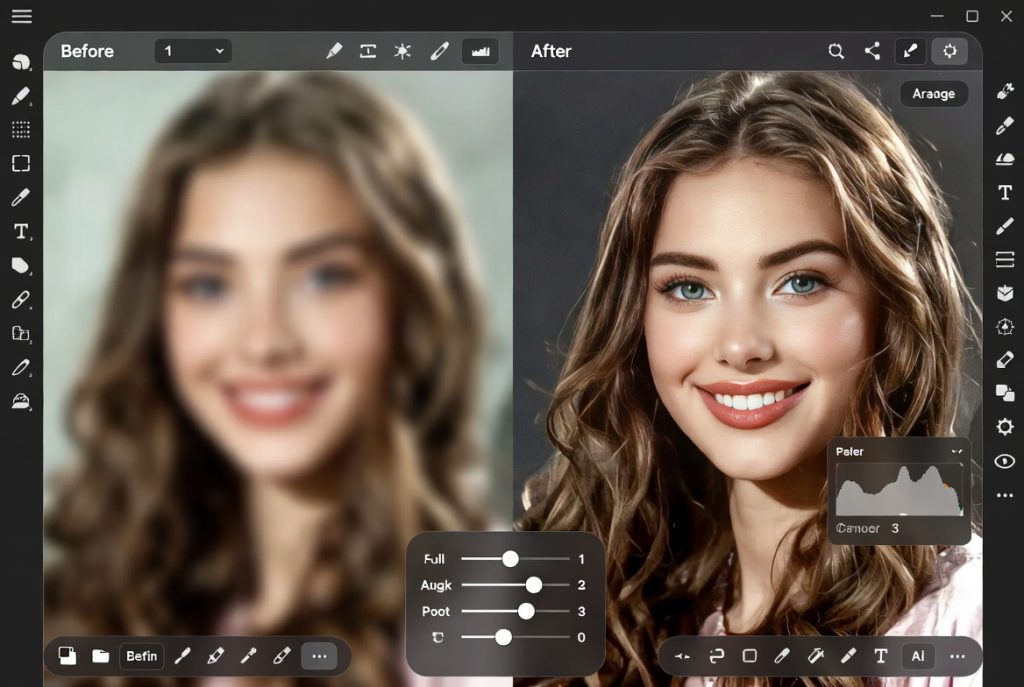This screenshot has height=687, width=1024.
Task: Open settings gear in After header
Action: click(950, 51)
